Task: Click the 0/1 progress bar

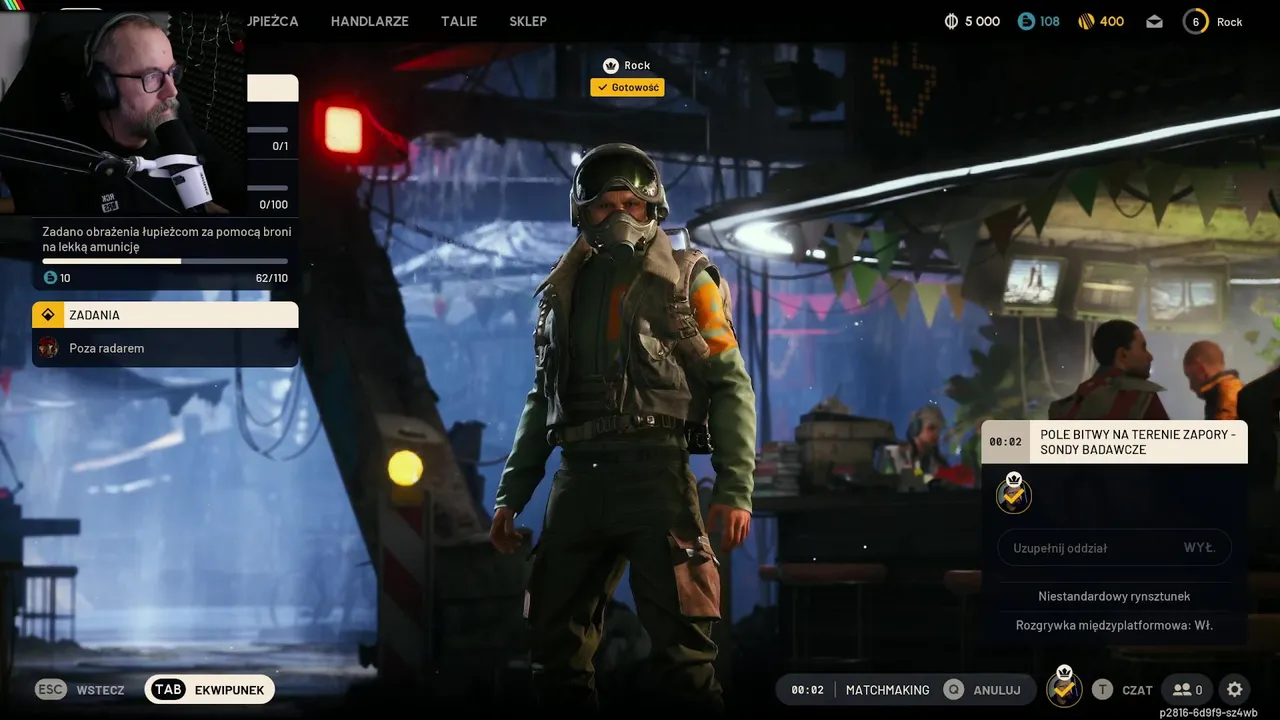Action: point(268,130)
